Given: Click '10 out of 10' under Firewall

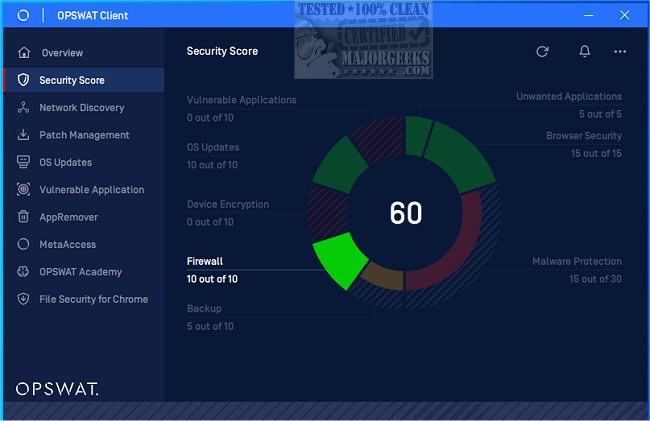Looking at the screenshot, I should (x=212, y=279).
